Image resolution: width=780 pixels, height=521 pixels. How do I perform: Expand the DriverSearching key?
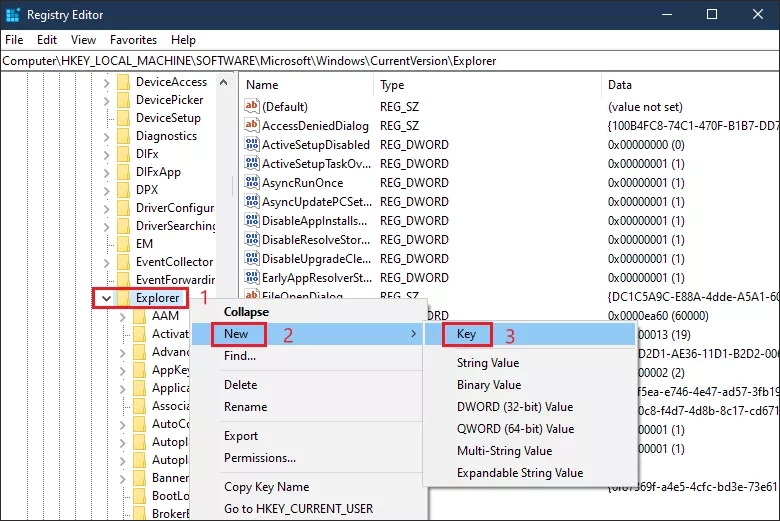click(x=106, y=226)
